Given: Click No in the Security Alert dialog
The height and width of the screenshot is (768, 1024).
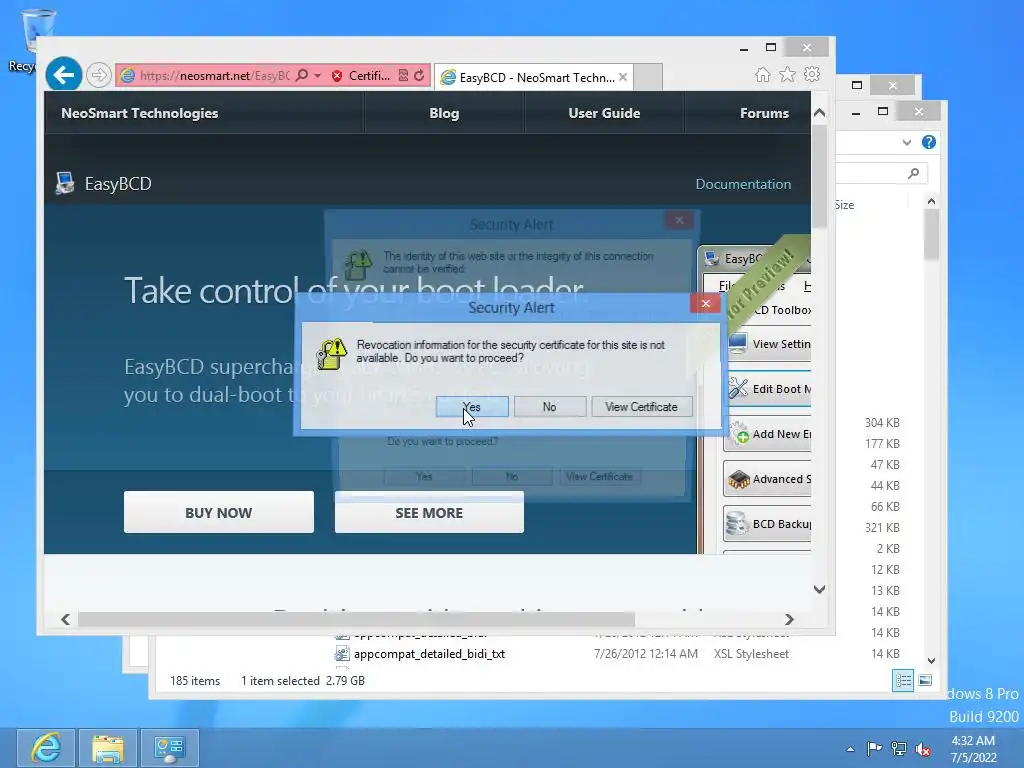Looking at the screenshot, I should point(549,407).
